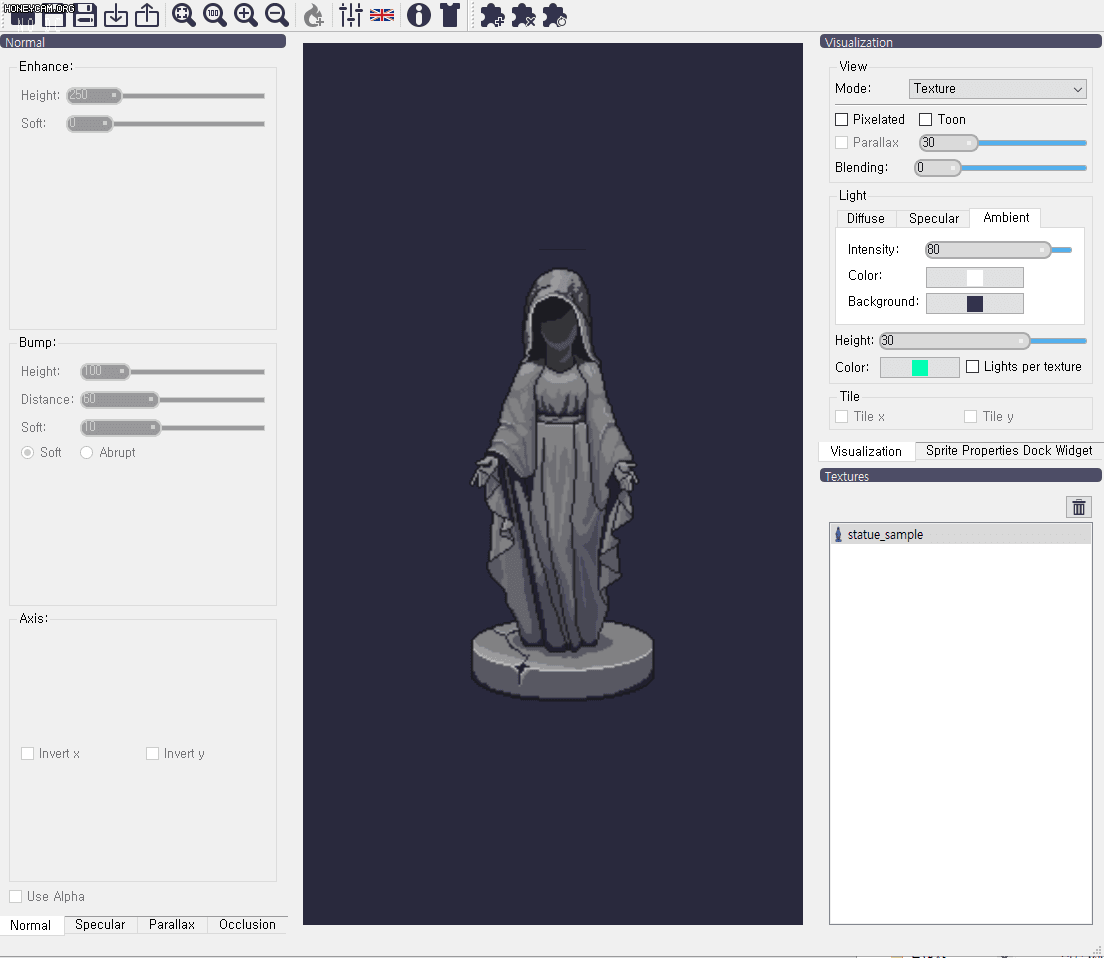Open preferences via the sliders icon
This screenshot has height=958, width=1104.
point(351,15)
